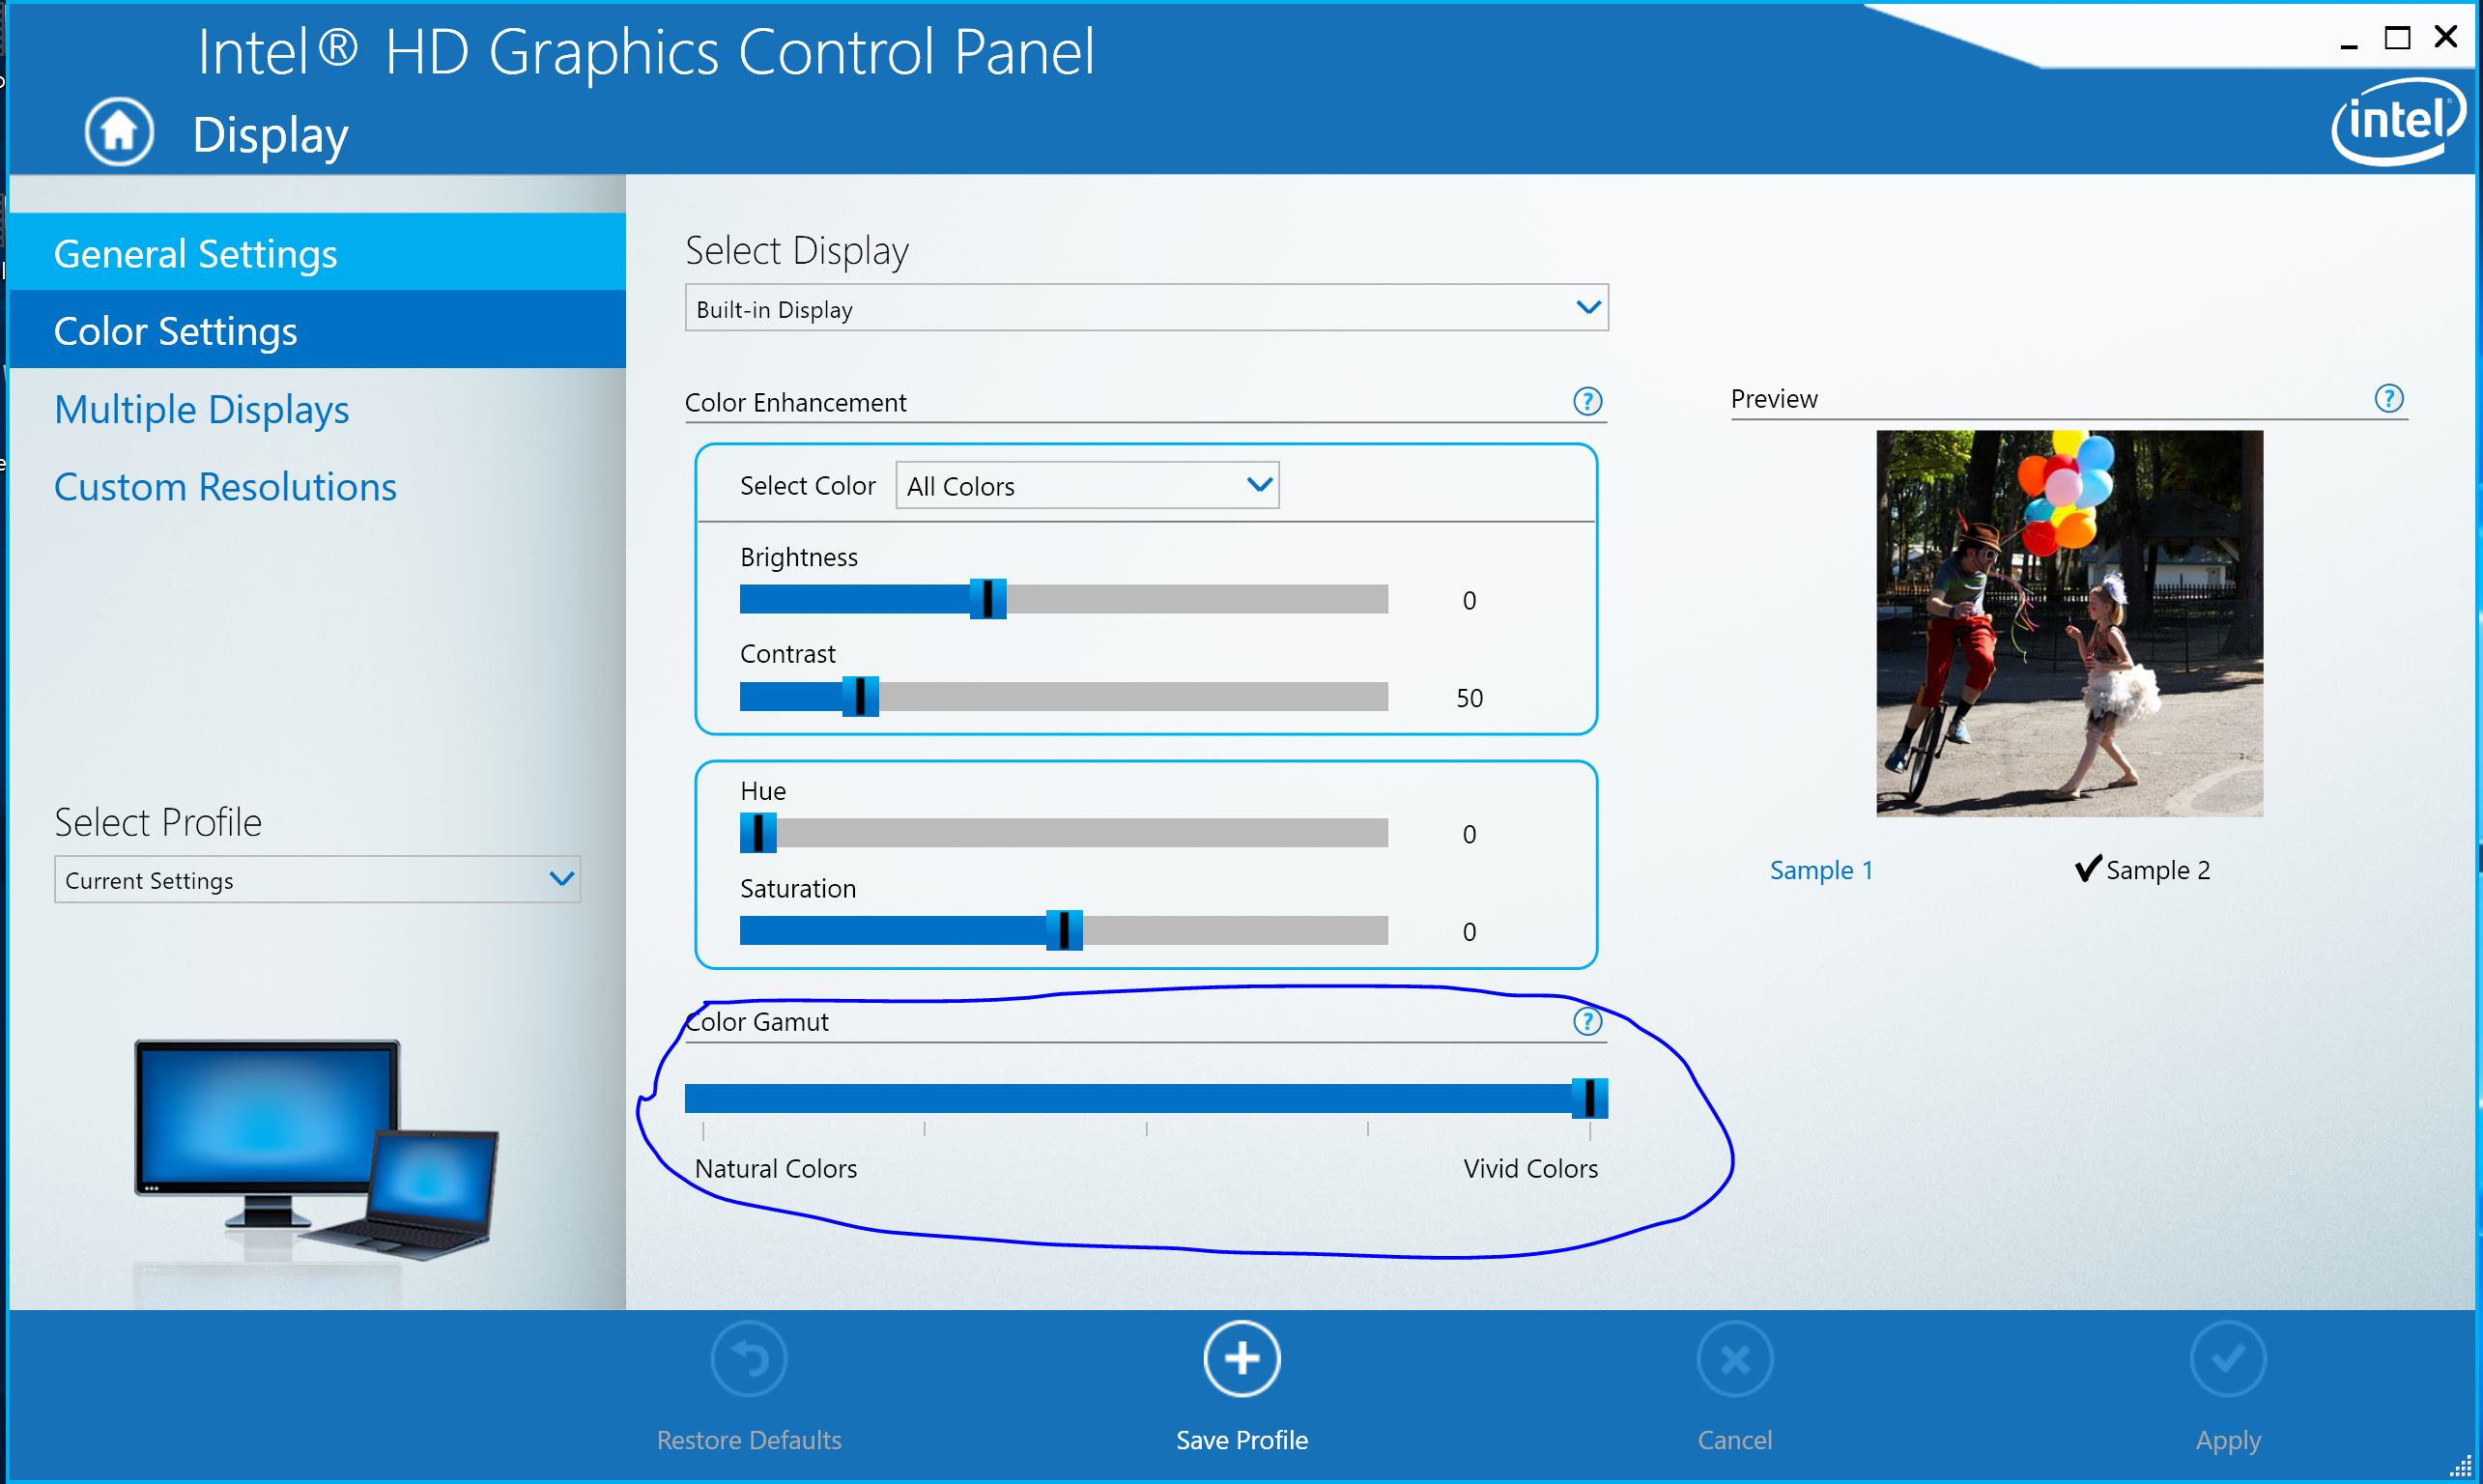Viewport: 2483px width, 1484px height.
Task: Select Sample 1 preview image
Action: click(1821, 870)
